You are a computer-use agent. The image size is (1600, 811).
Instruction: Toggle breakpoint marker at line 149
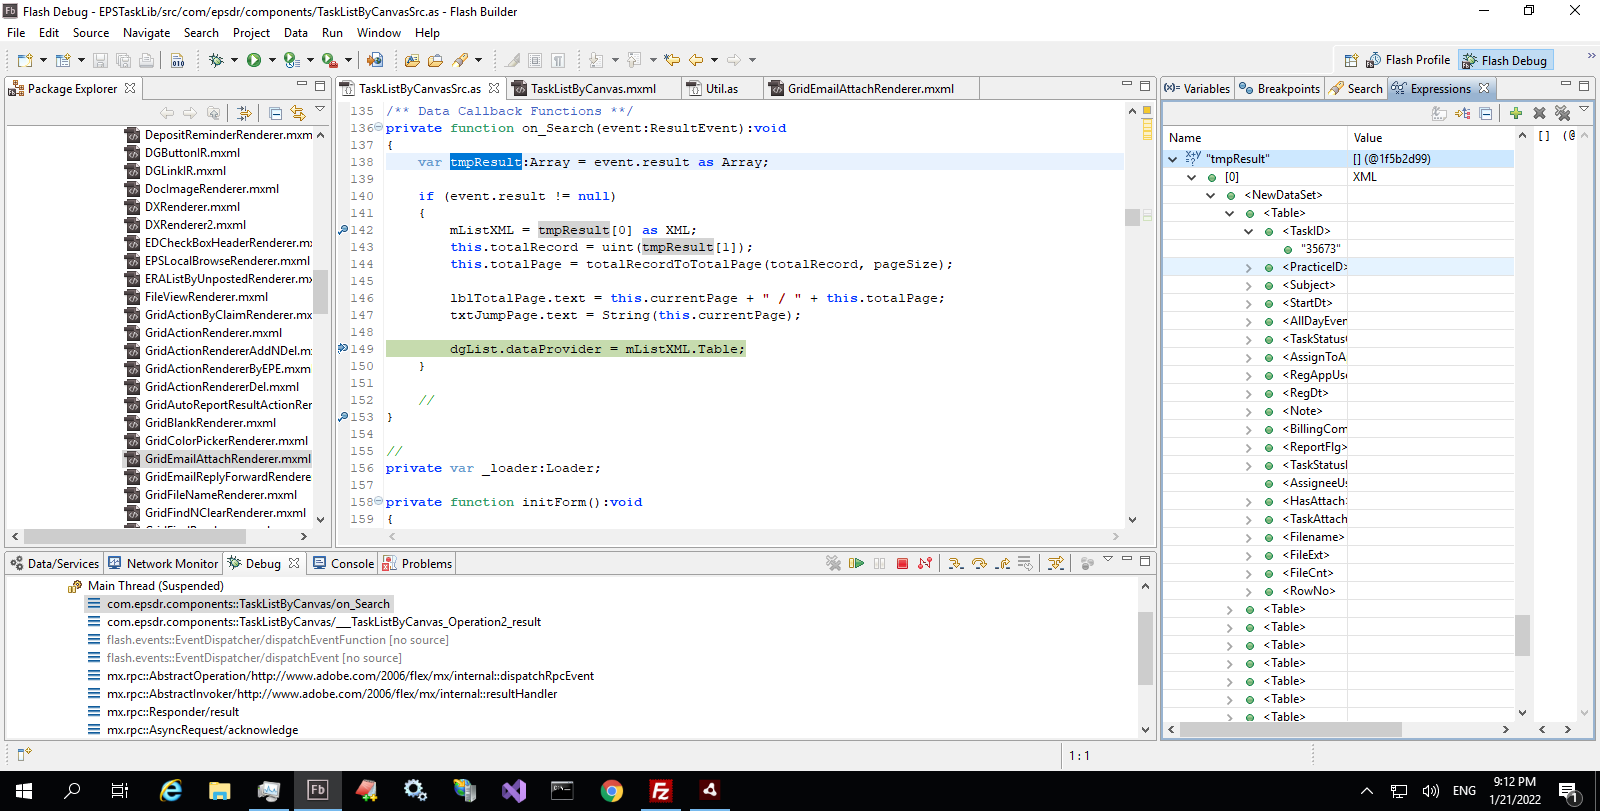[x=343, y=349]
